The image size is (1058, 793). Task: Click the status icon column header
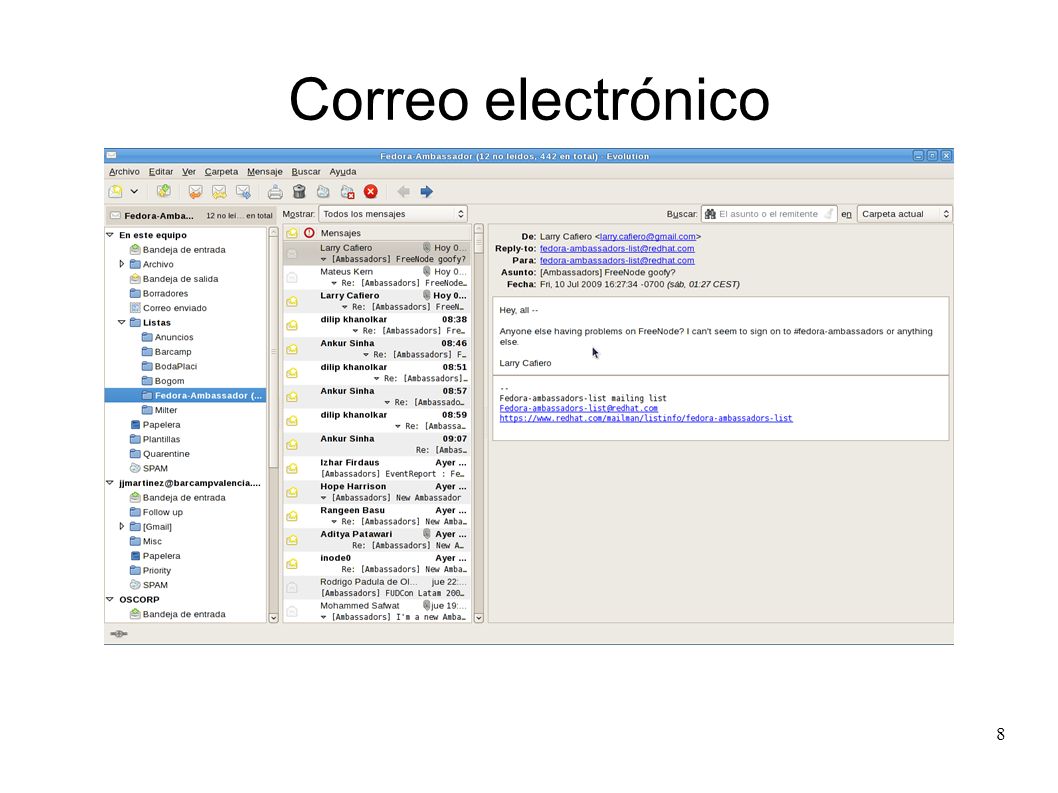click(291, 233)
